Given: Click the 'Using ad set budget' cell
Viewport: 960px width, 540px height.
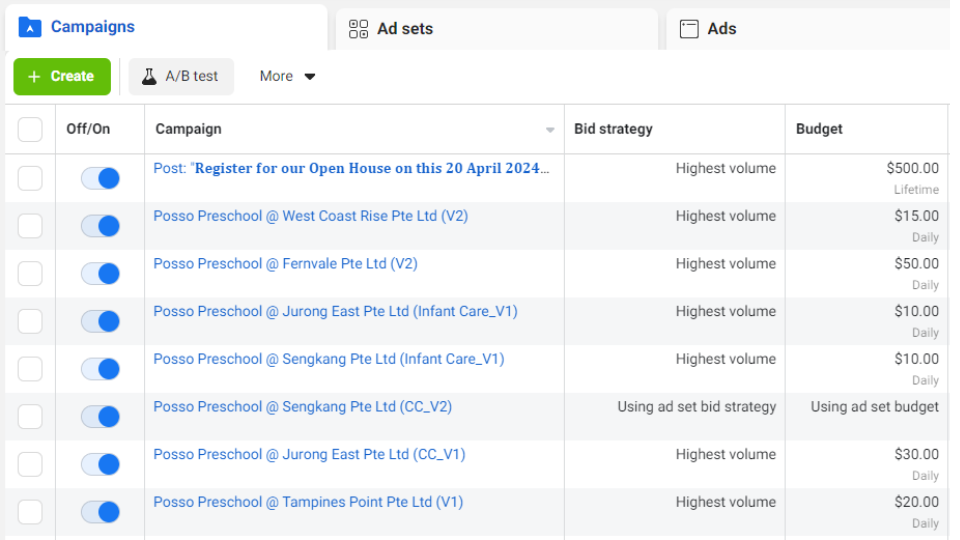Looking at the screenshot, I should tap(874, 407).
